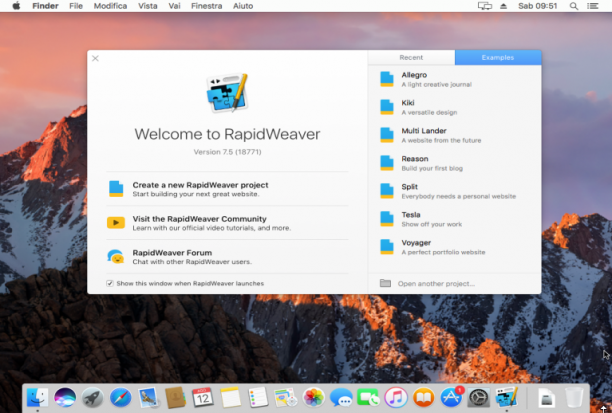Open iBooks in the Dock

pos(423,398)
